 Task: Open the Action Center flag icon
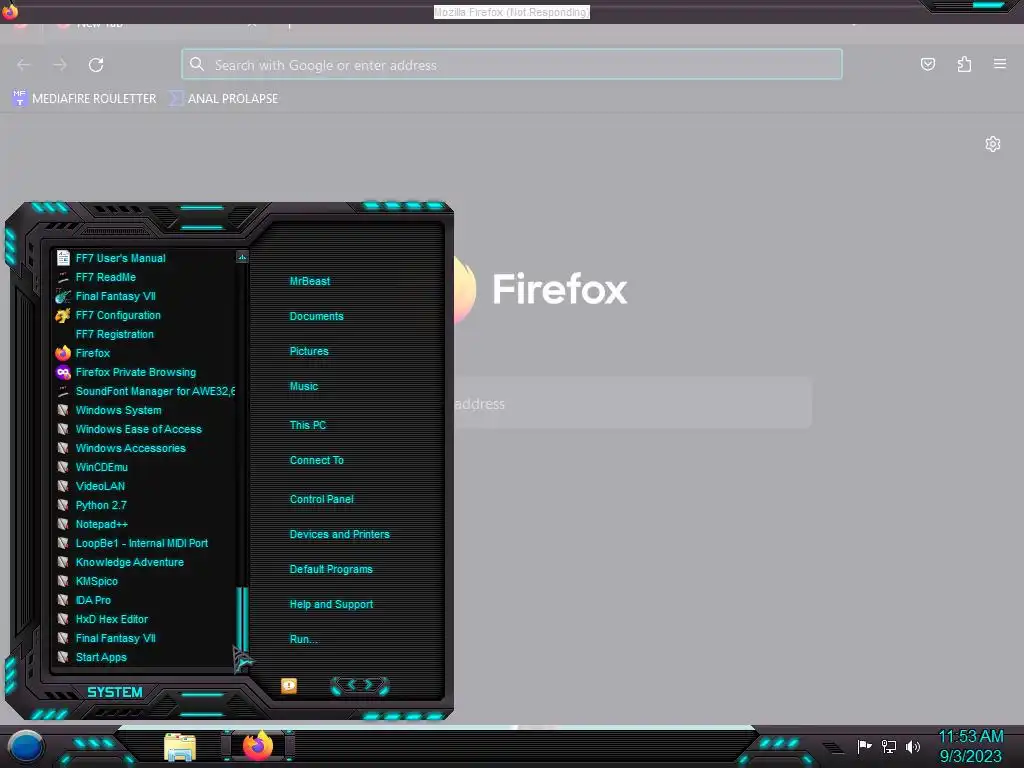pyautogui.click(x=865, y=746)
